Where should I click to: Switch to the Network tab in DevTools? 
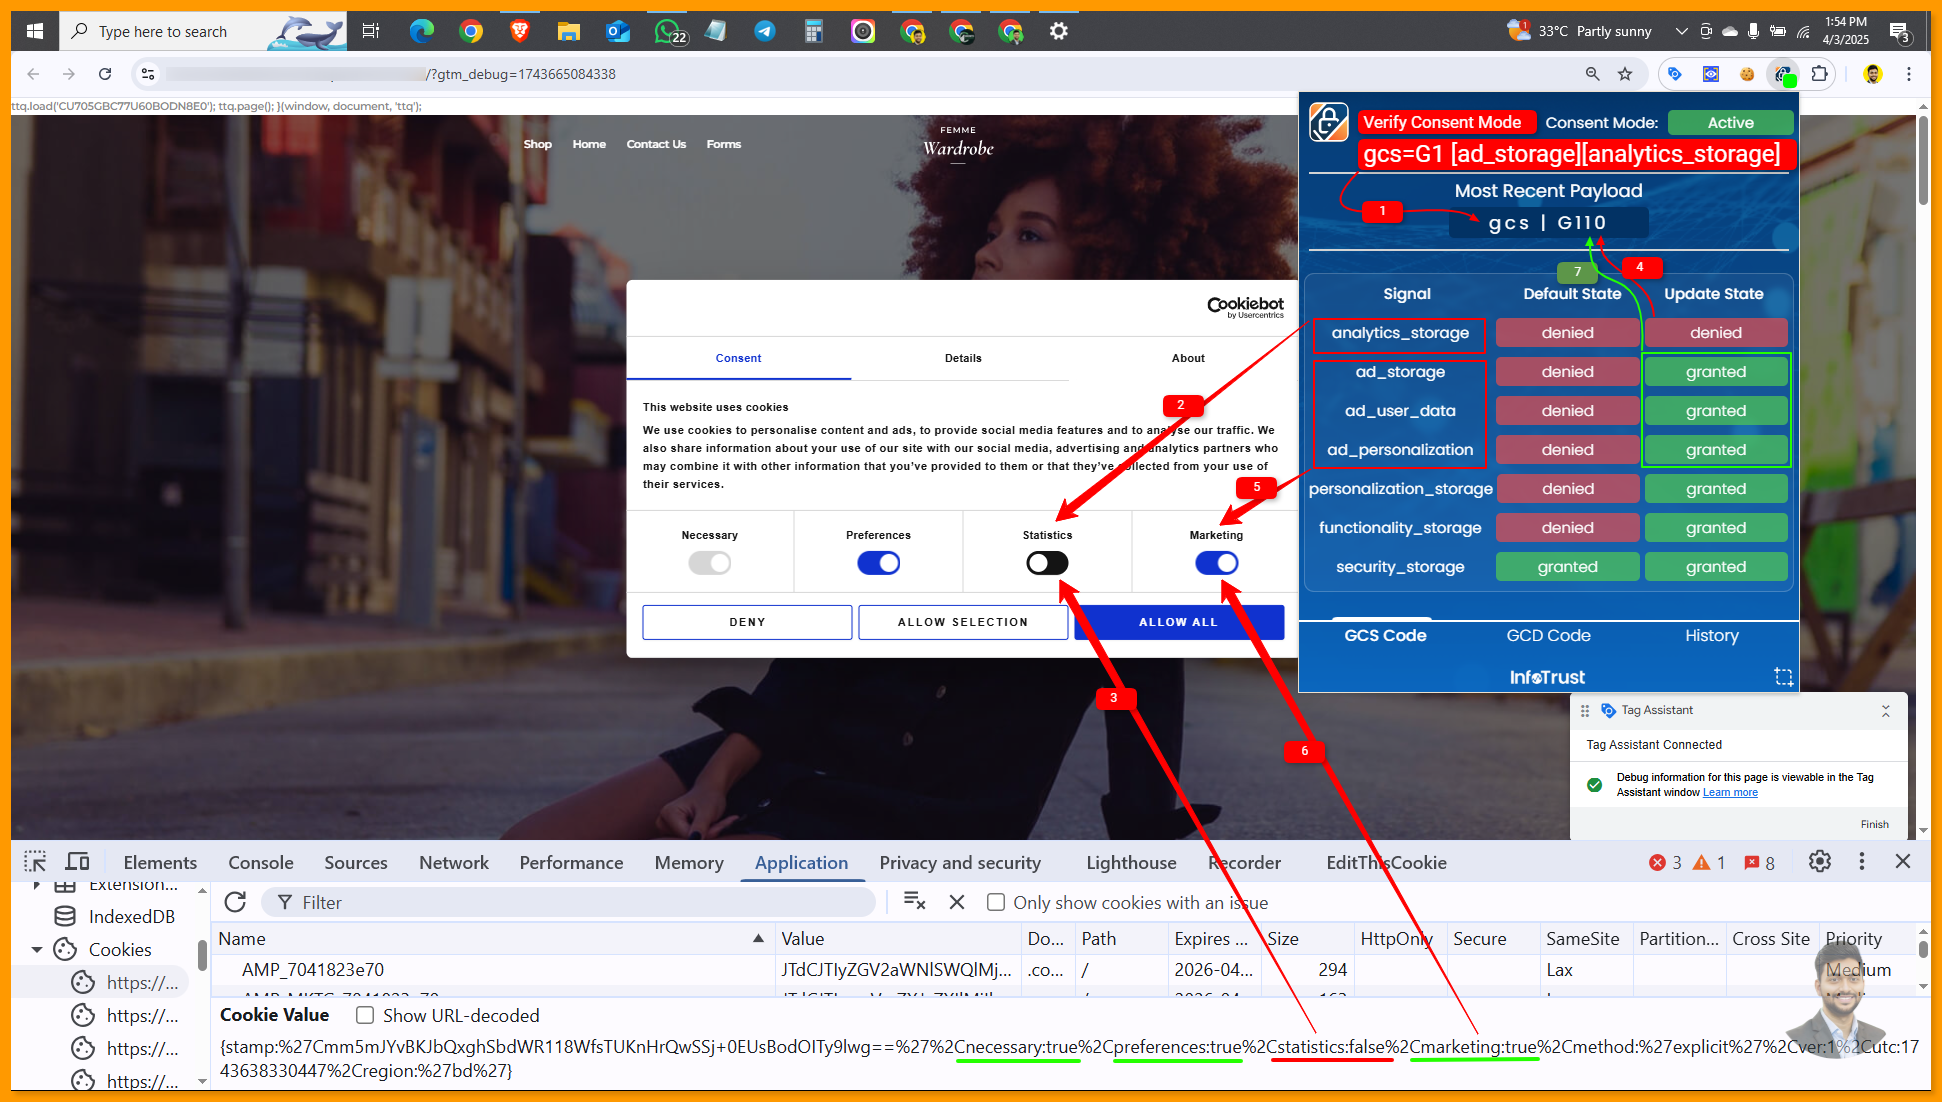click(454, 862)
